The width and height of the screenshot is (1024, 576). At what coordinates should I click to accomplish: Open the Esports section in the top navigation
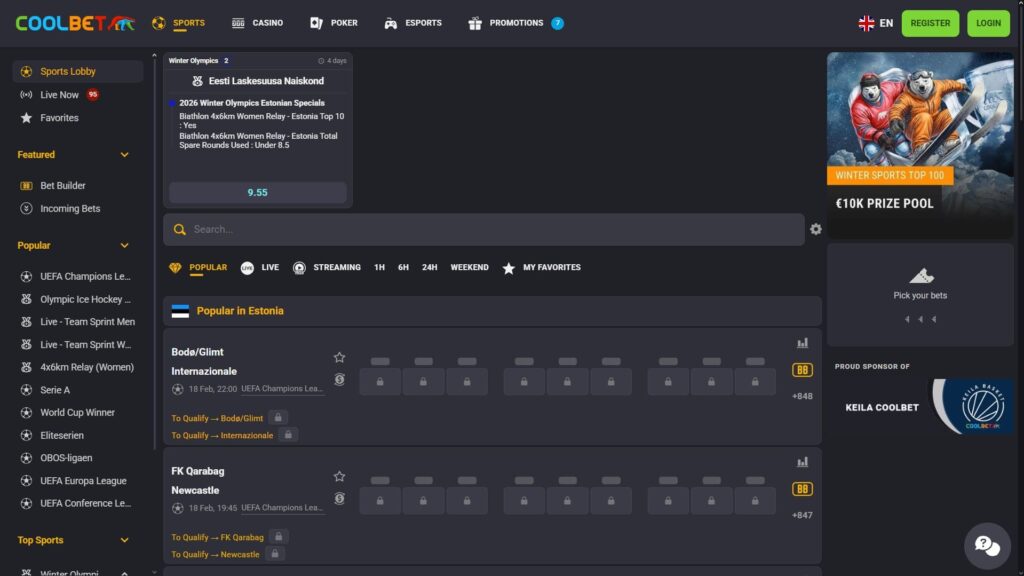click(x=413, y=23)
